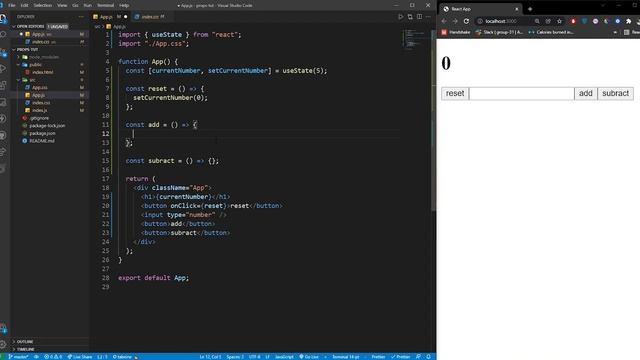
Task: Open the Edit menu
Action: click(24, 5)
